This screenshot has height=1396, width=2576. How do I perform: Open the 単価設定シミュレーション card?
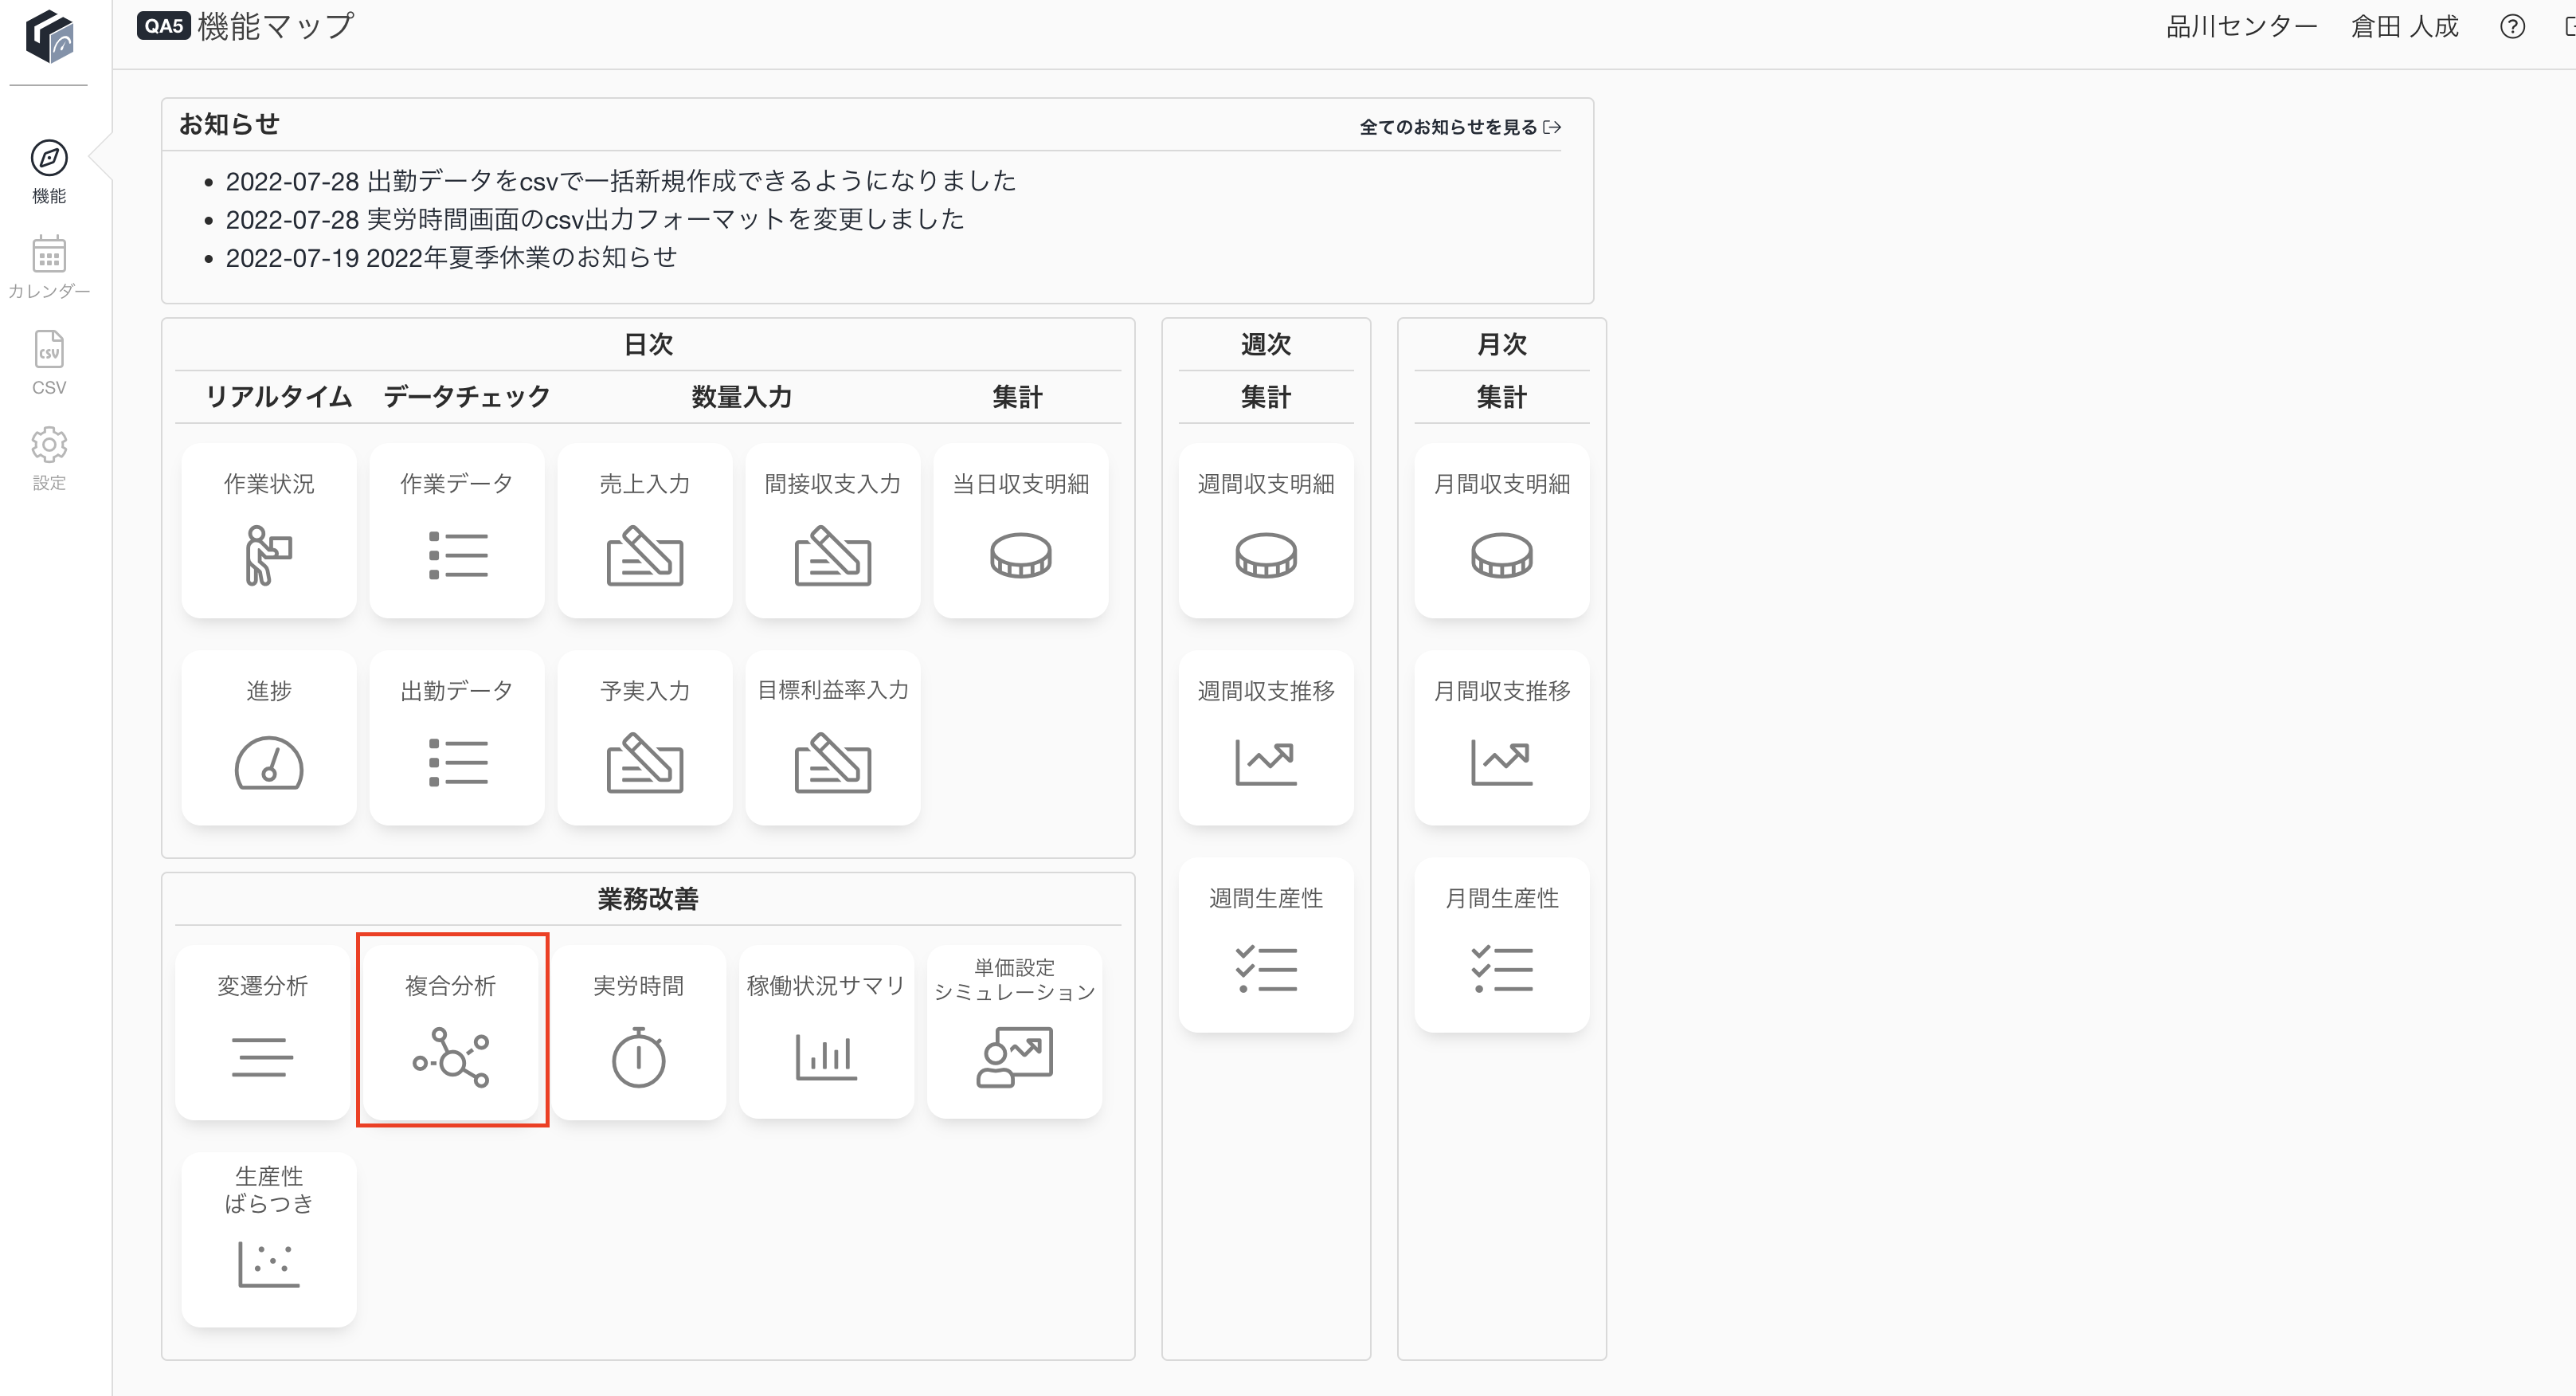[x=1015, y=1032]
